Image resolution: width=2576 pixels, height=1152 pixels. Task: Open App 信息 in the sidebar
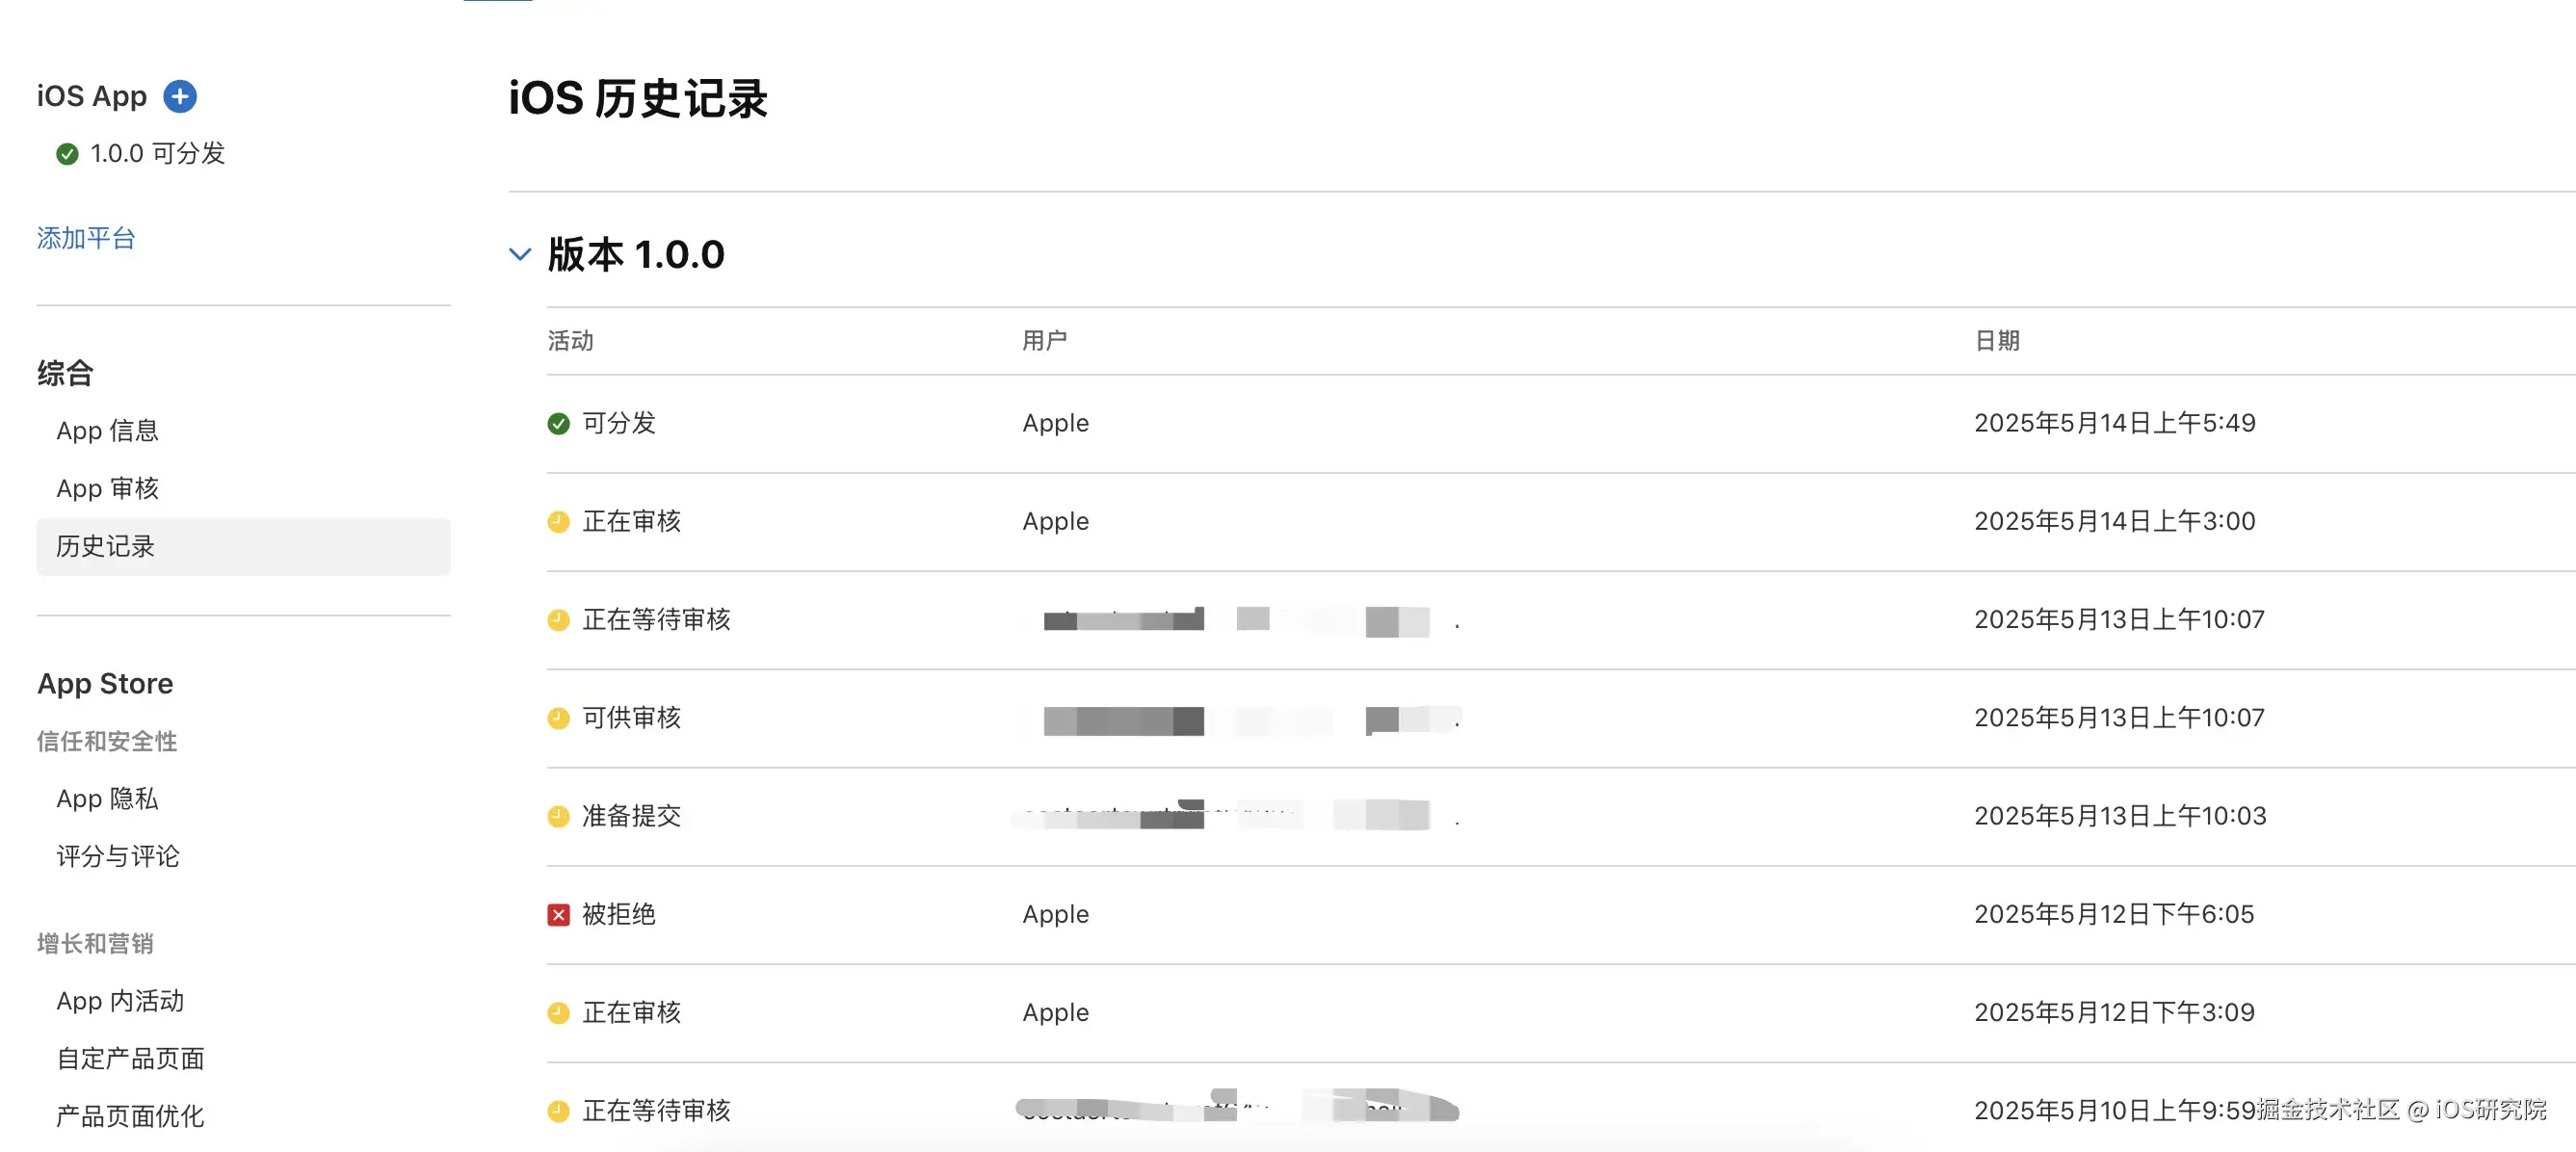click(107, 431)
